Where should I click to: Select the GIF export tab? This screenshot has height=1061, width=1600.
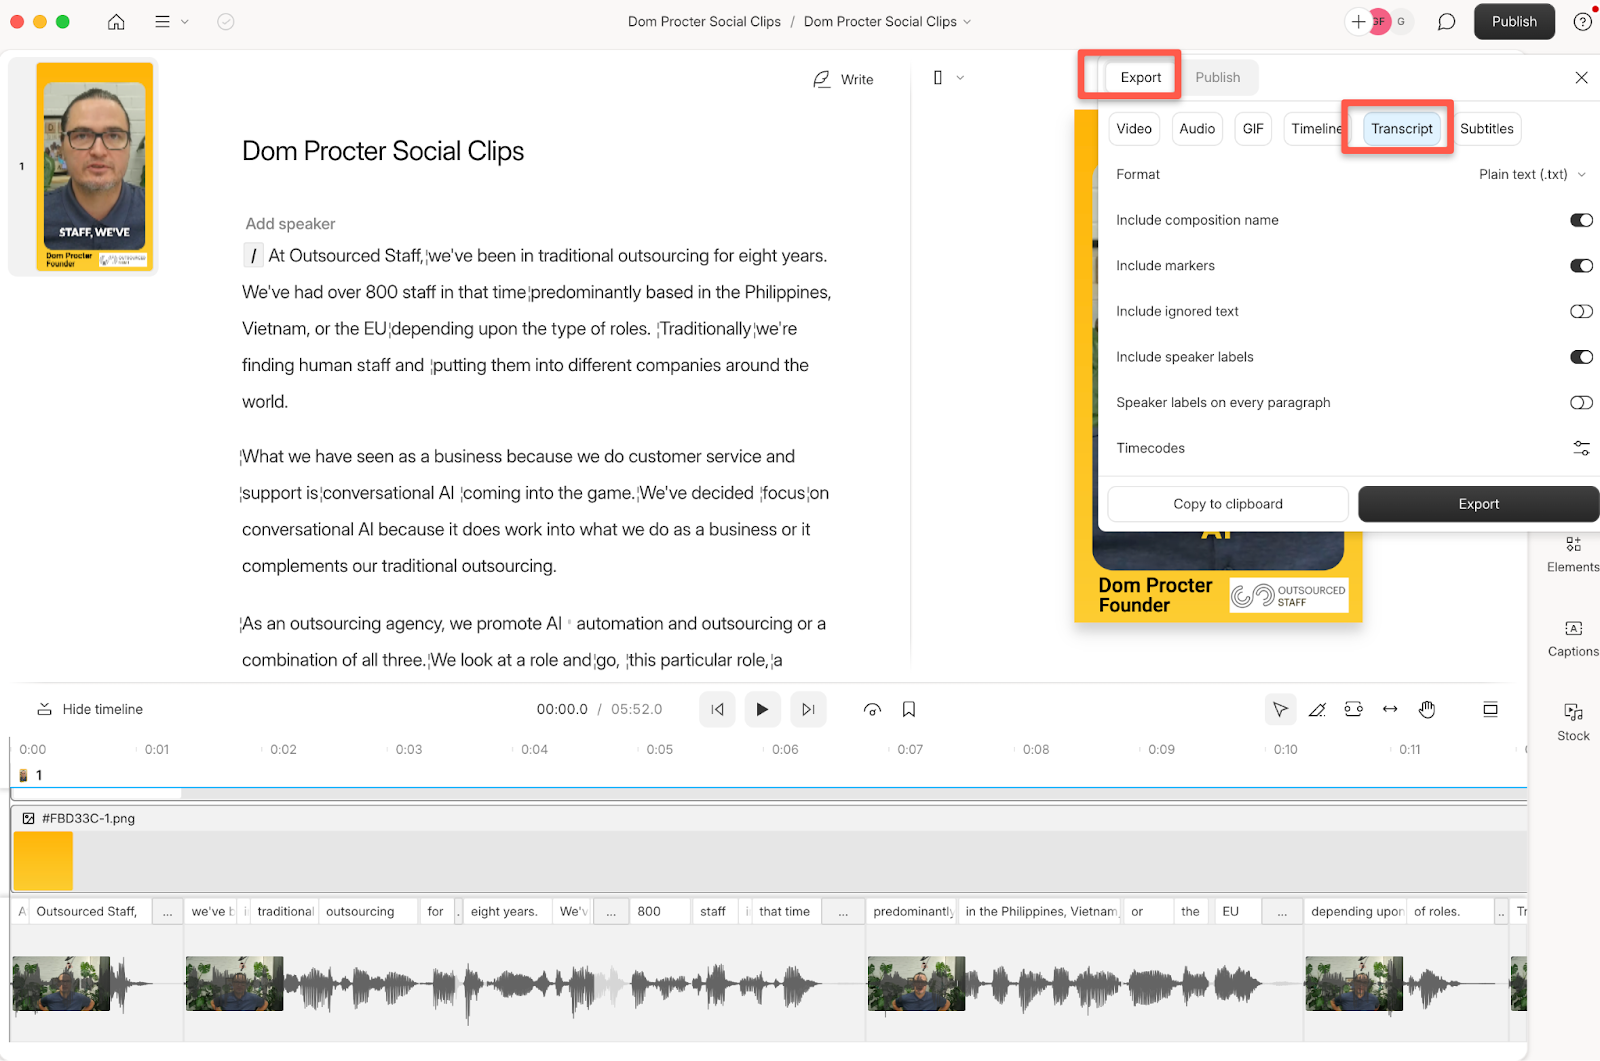pyautogui.click(x=1253, y=128)
